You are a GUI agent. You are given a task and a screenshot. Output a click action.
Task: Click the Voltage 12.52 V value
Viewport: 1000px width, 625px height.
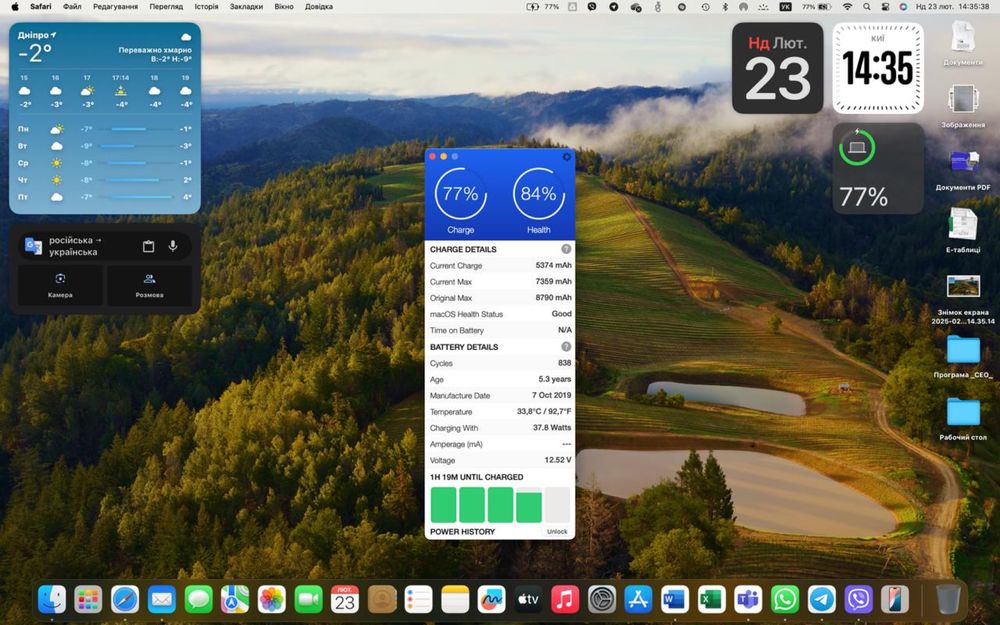pos(558,460)
